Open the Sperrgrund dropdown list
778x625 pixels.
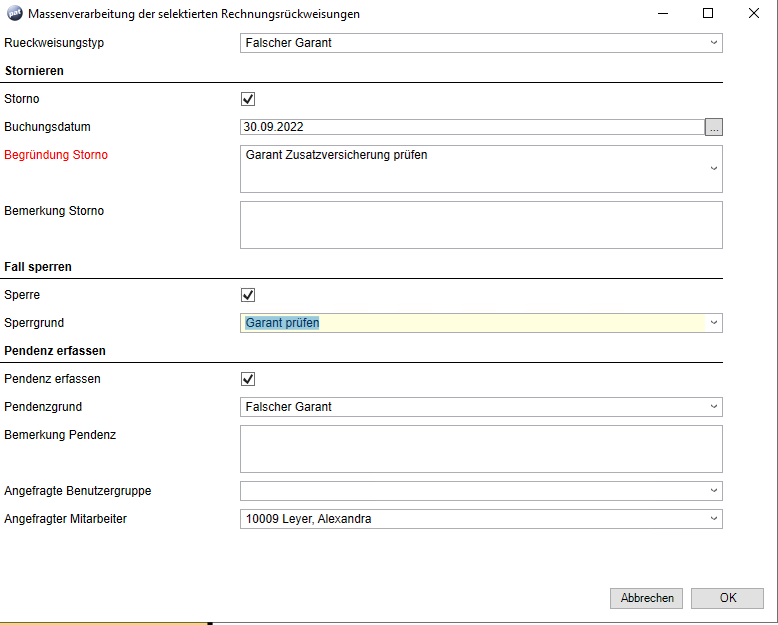coord(713,323)
